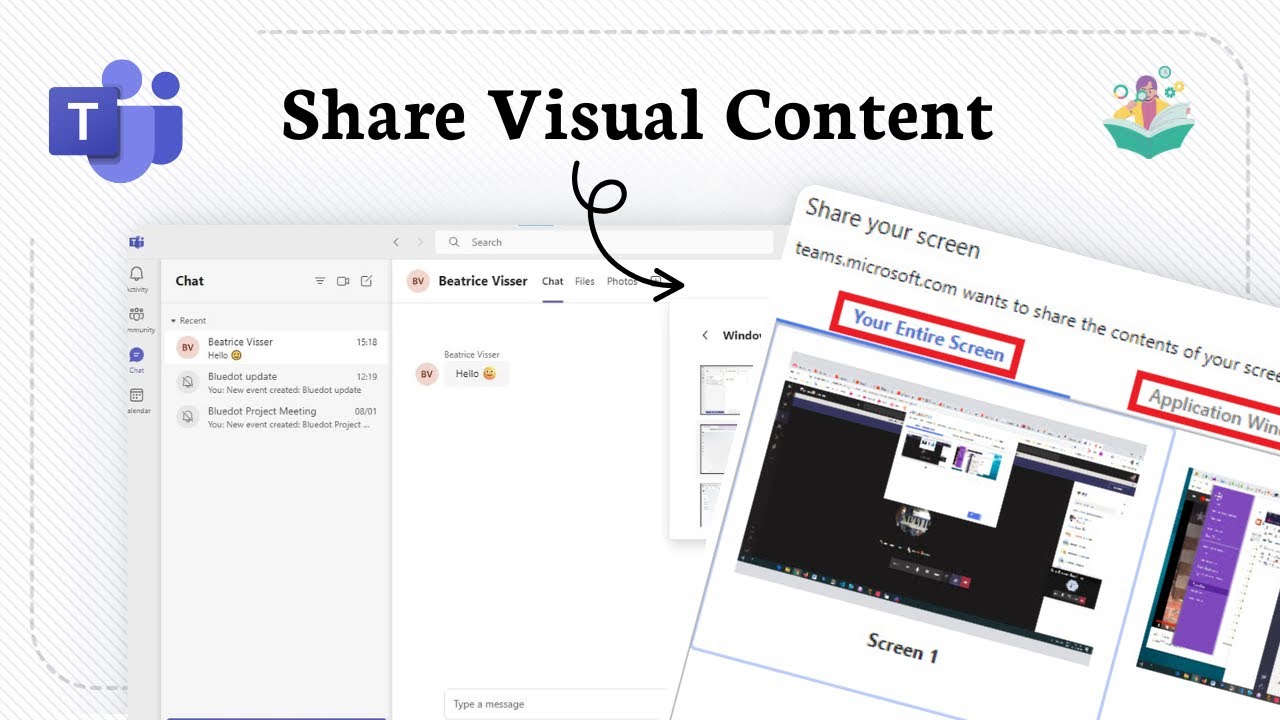
Task: Switch to the Files tab
Action: coord(585,281)
